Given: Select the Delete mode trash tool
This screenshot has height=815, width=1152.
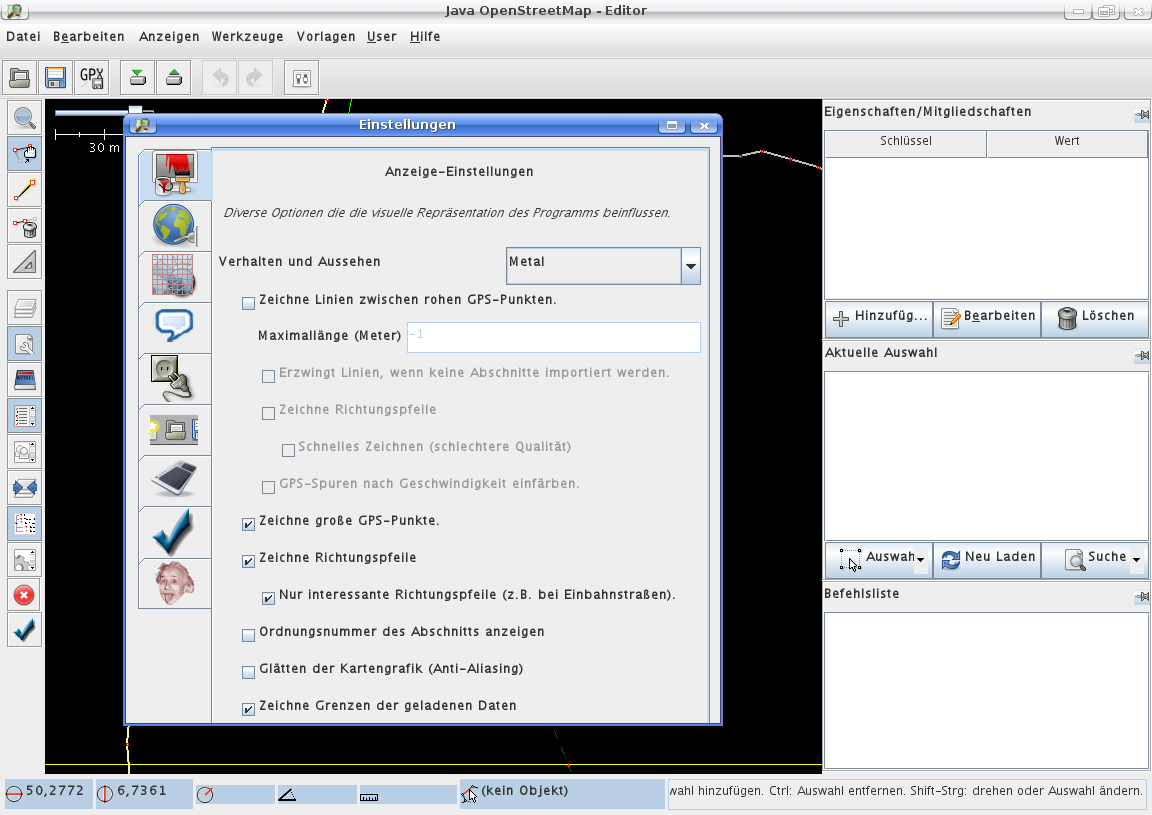Looking at the screenshot, I should coord(24,226).
